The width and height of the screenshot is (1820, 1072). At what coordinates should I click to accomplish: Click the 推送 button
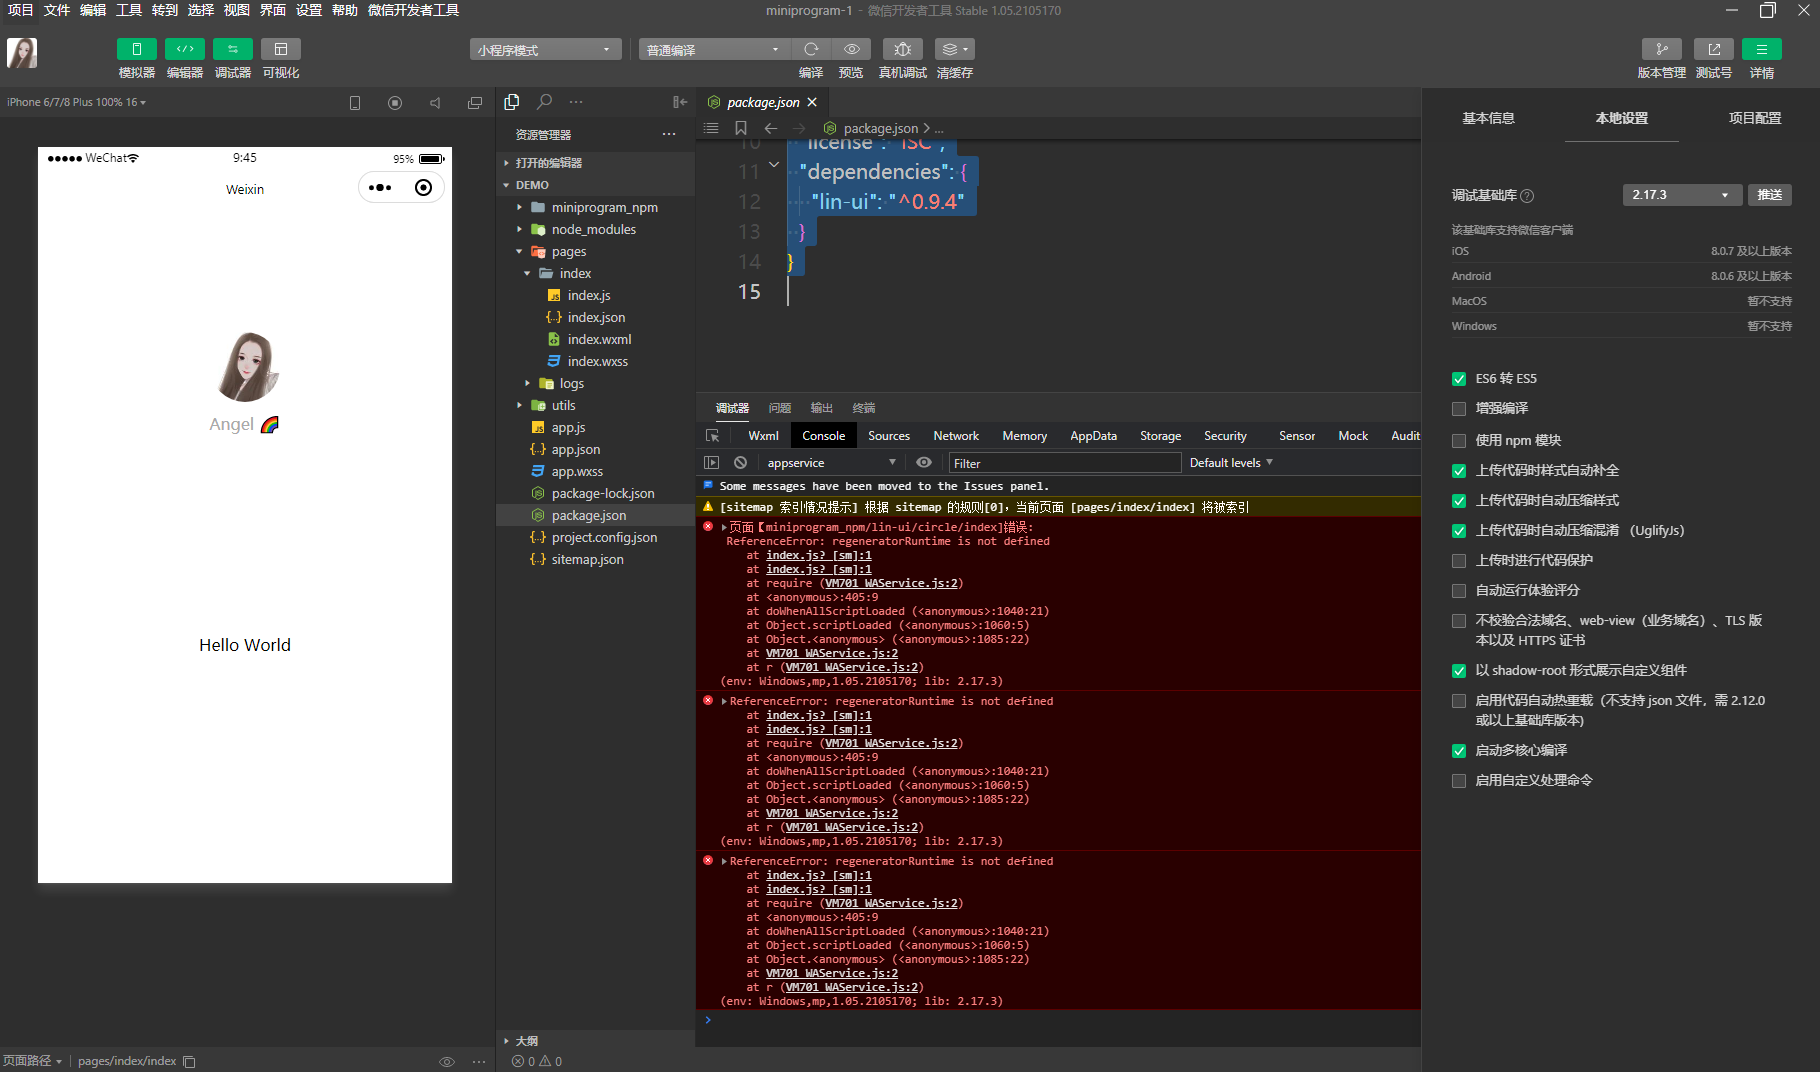[x=1770, y=195]
